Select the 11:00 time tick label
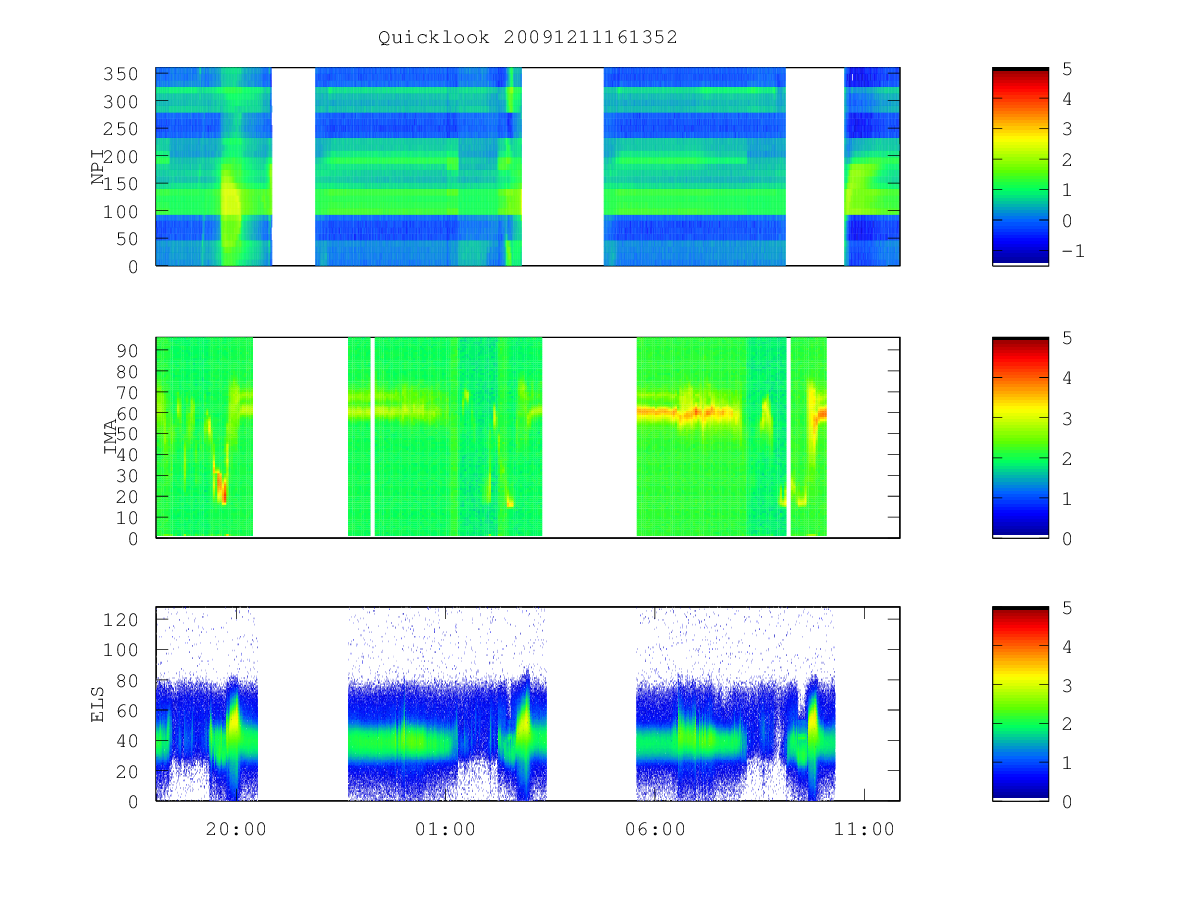Viewport: 1200px width, 900px height. 864,829
